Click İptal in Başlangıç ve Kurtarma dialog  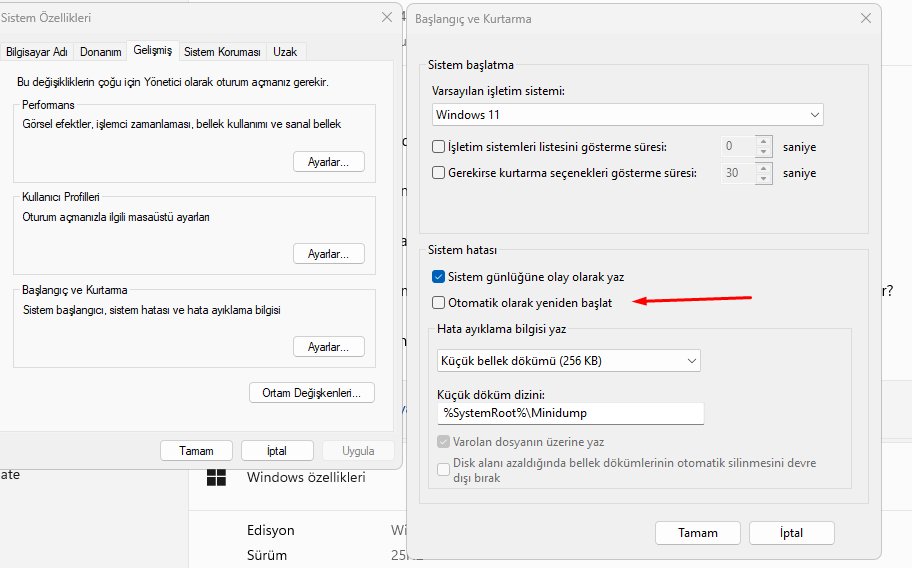point(792,533)
